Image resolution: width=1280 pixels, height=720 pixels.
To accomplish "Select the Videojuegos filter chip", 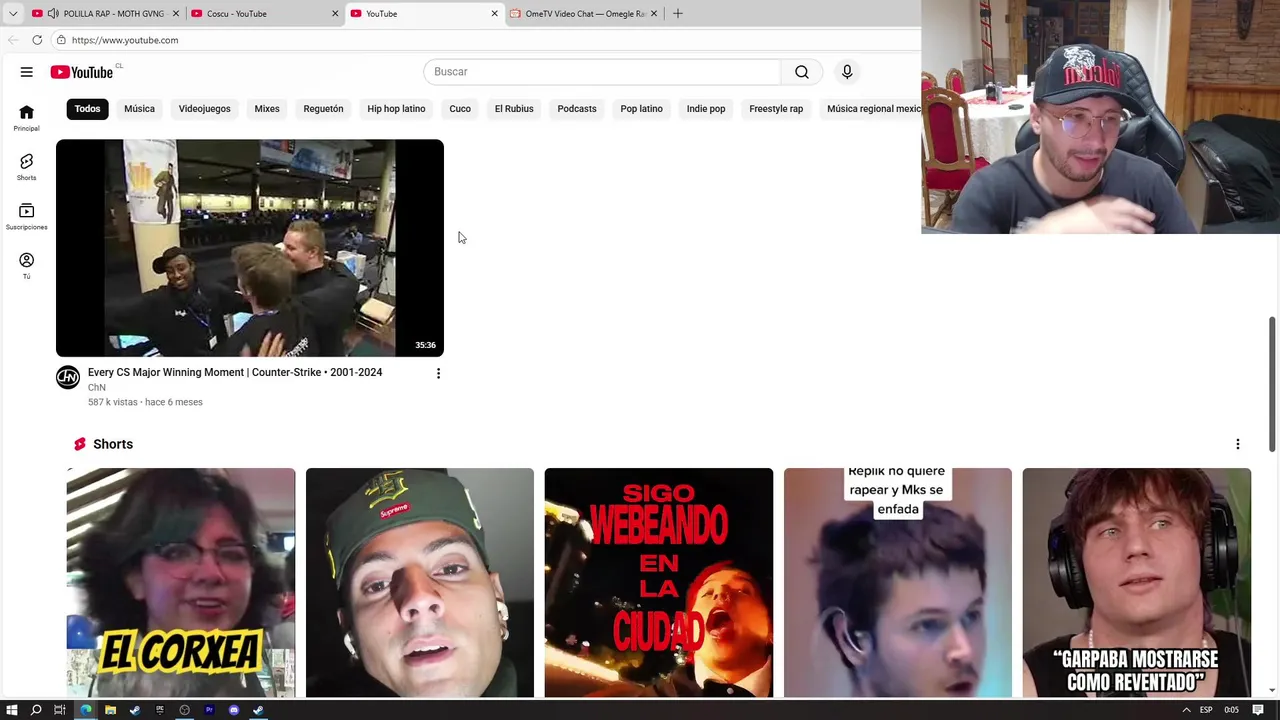I will coord(204,108).
